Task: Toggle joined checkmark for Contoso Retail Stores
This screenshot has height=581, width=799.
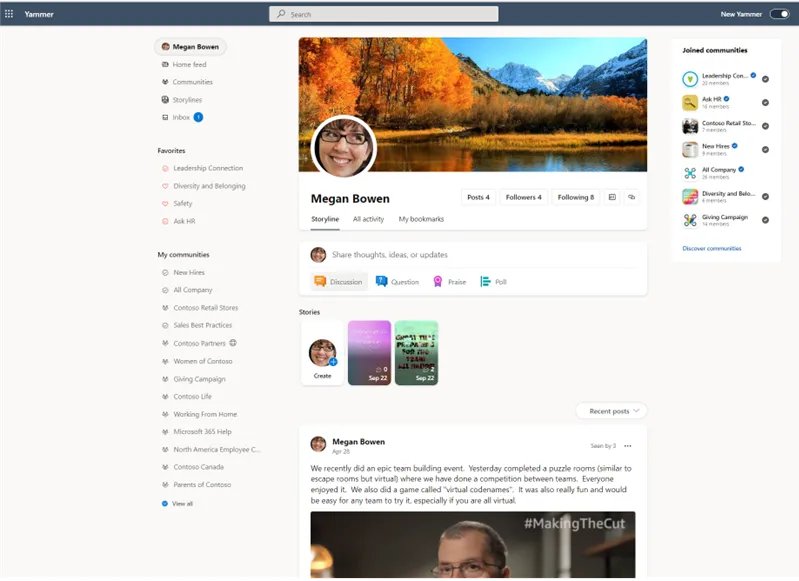Action: pos(765,126)
